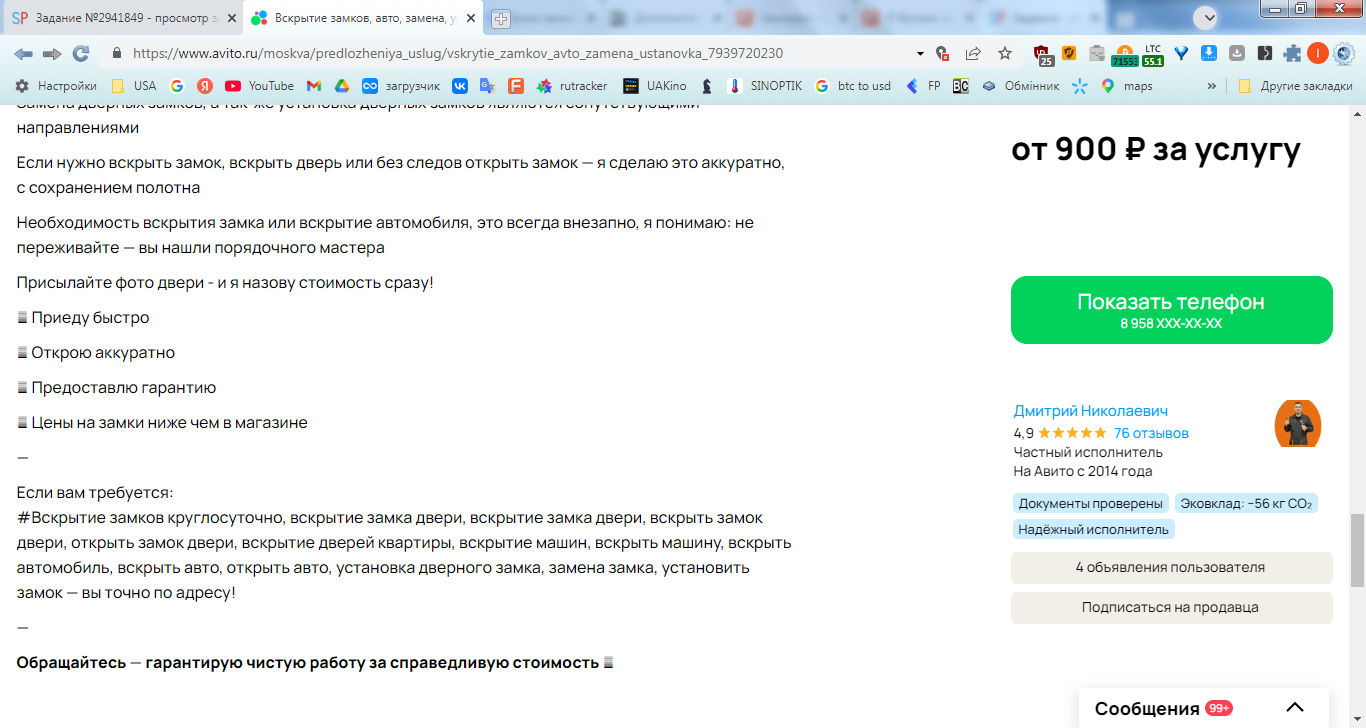Show hidden bookmarks via double chevron
The height and width of the screenshot is (728, 1366).
pyautogui.click(x=1212, y=86)
